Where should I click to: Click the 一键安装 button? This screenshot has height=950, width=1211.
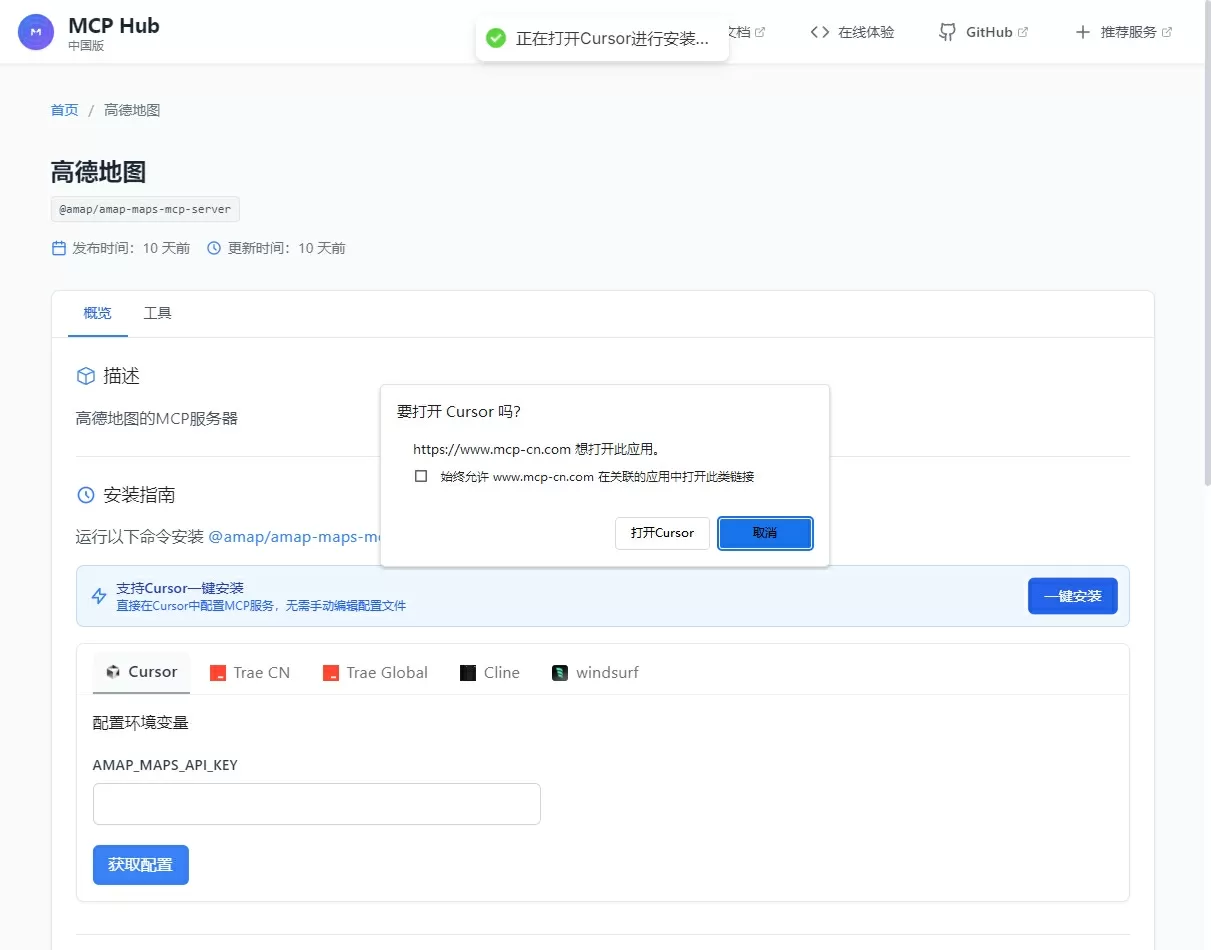click(x=1073, y=596)
